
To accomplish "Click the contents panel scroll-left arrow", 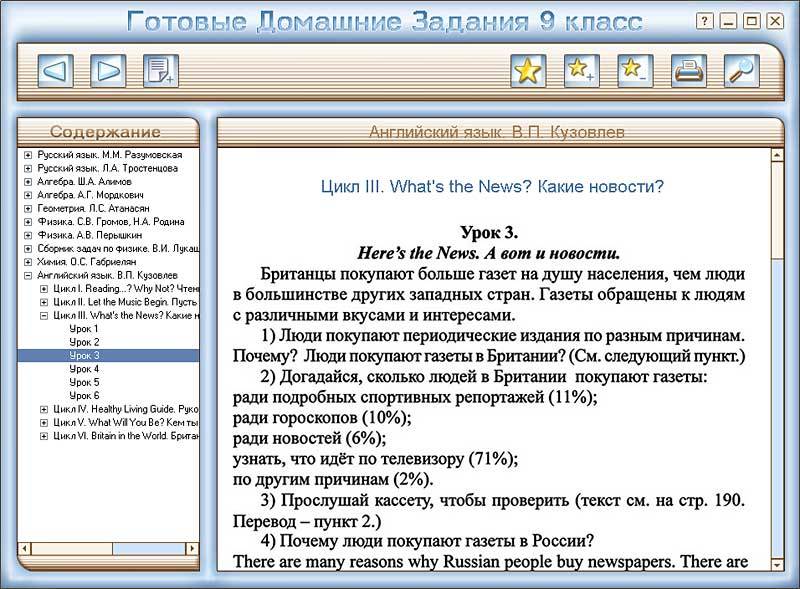I will click(x=24, y=549).
